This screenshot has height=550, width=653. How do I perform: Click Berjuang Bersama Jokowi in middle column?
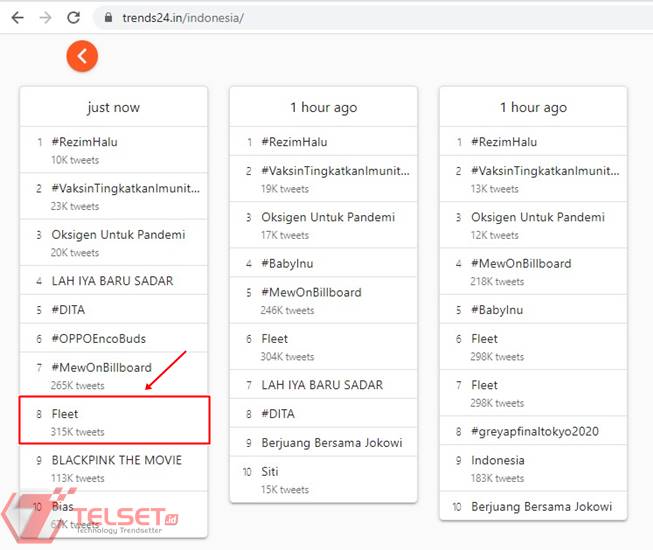pyautogui.click(x=331, y=443)
